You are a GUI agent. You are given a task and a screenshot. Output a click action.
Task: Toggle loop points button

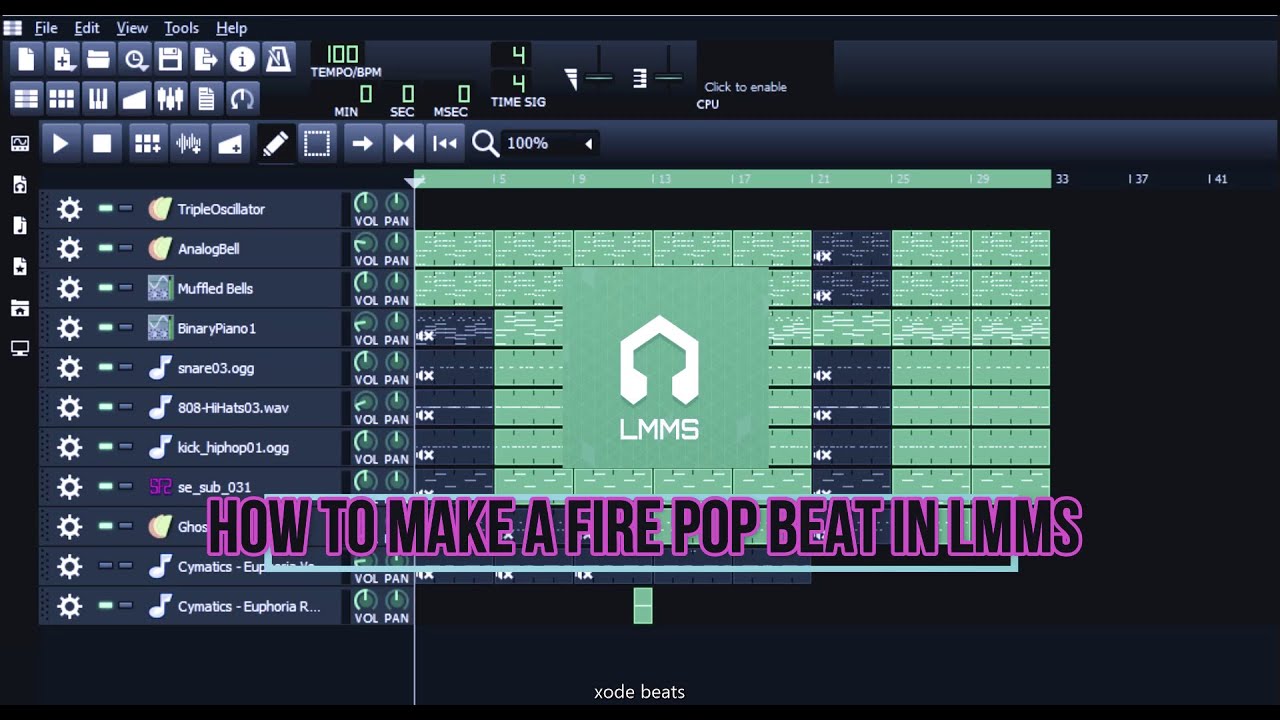point(404,144)
